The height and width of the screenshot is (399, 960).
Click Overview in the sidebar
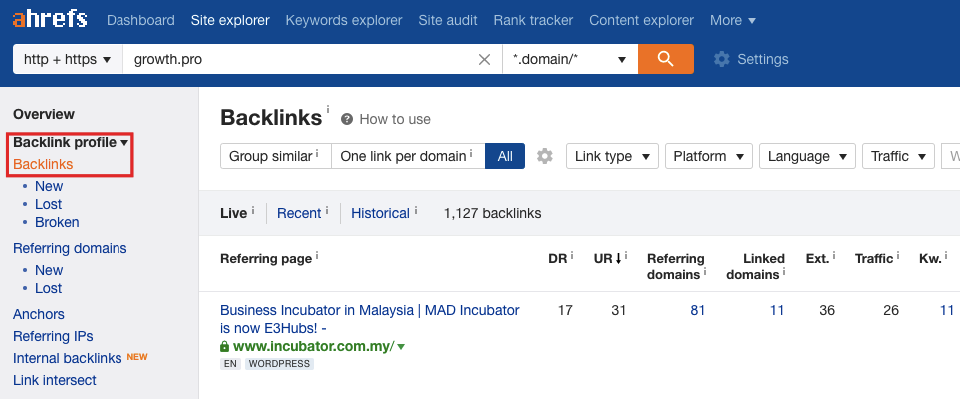[x=44, y=114]
